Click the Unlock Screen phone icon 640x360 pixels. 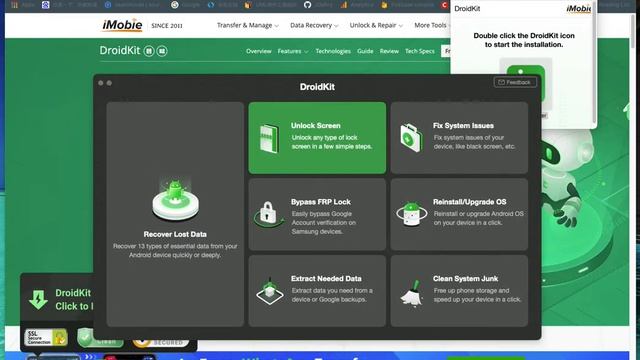pyautogui.click(x=269, y=139)
